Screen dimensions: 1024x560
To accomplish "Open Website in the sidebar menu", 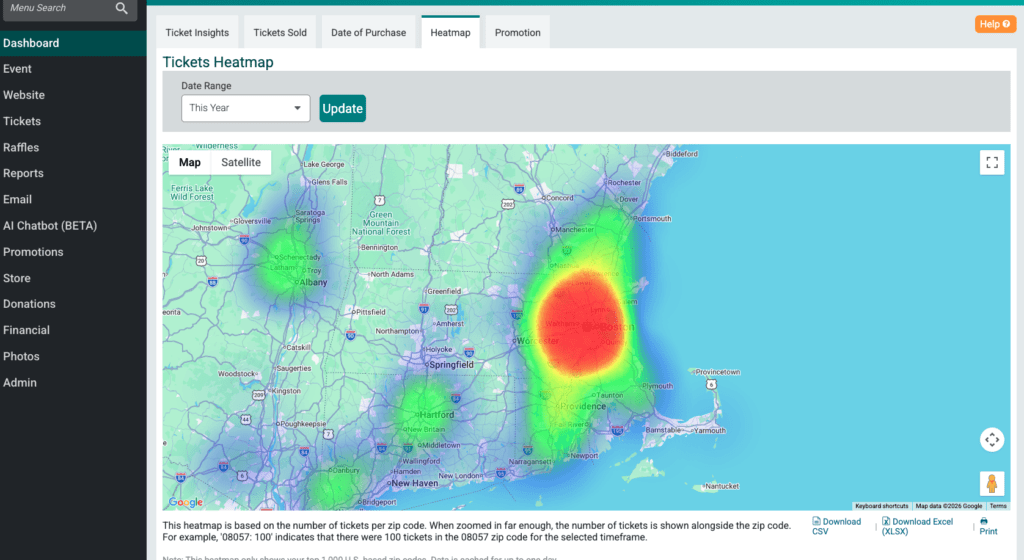I will 73,95.
